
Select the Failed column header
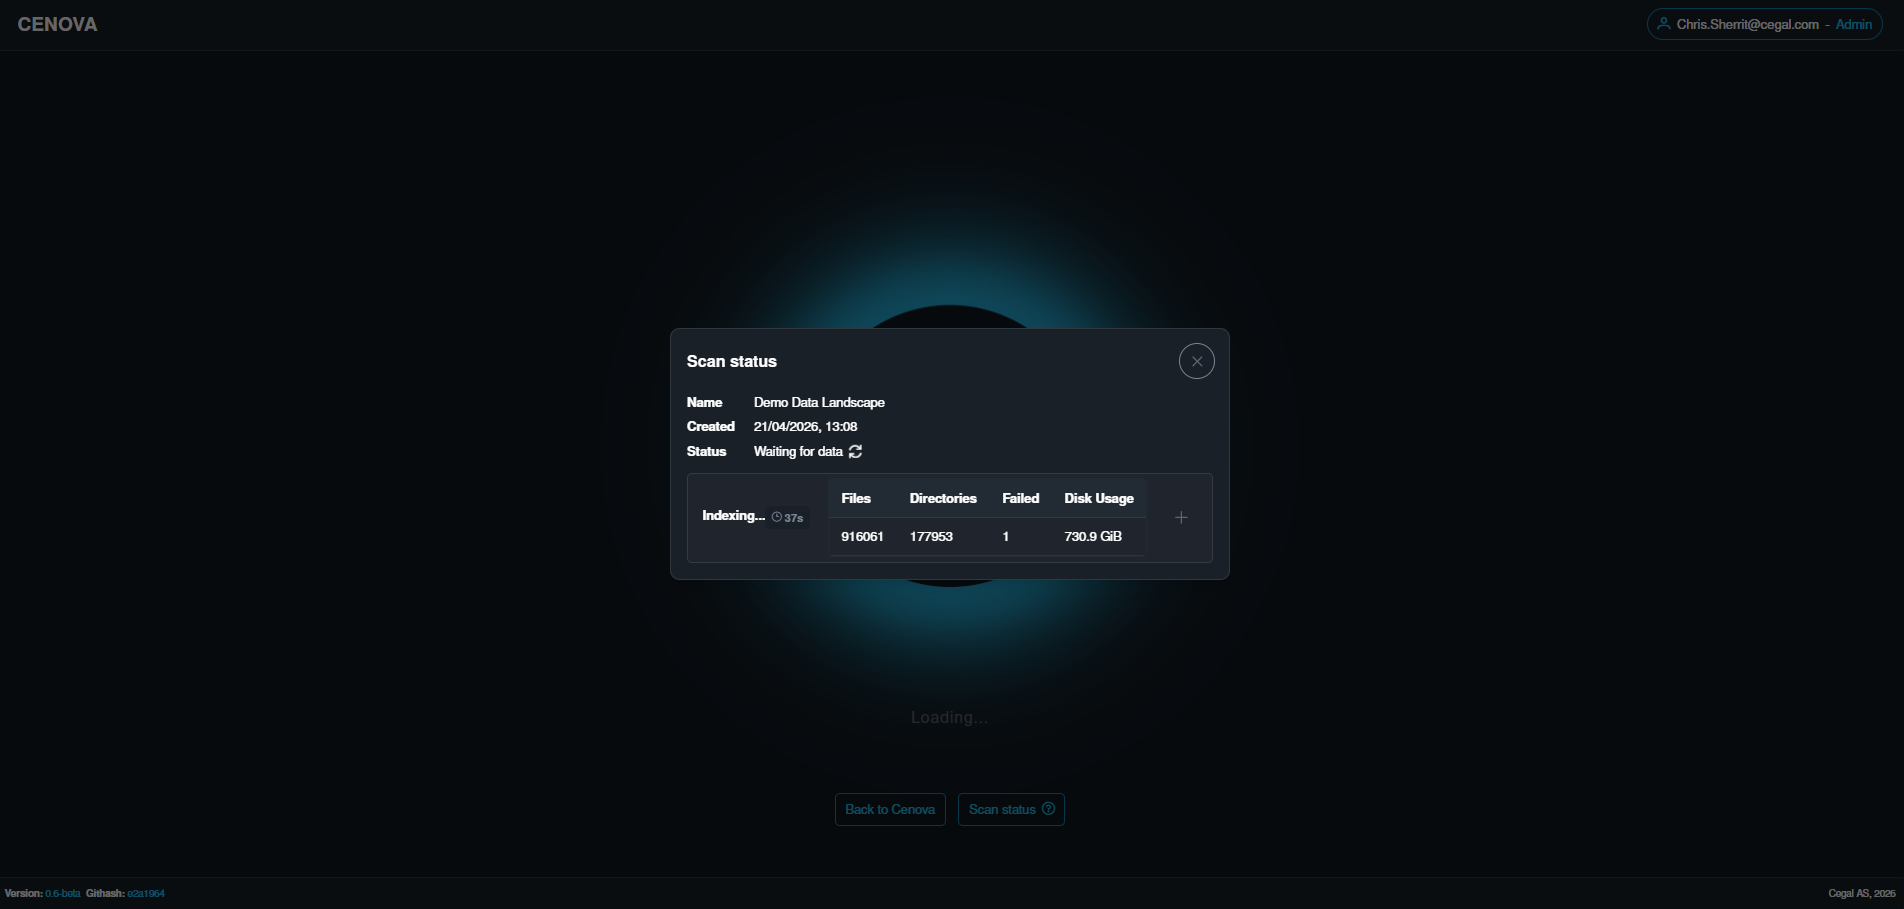point(1021,498)
